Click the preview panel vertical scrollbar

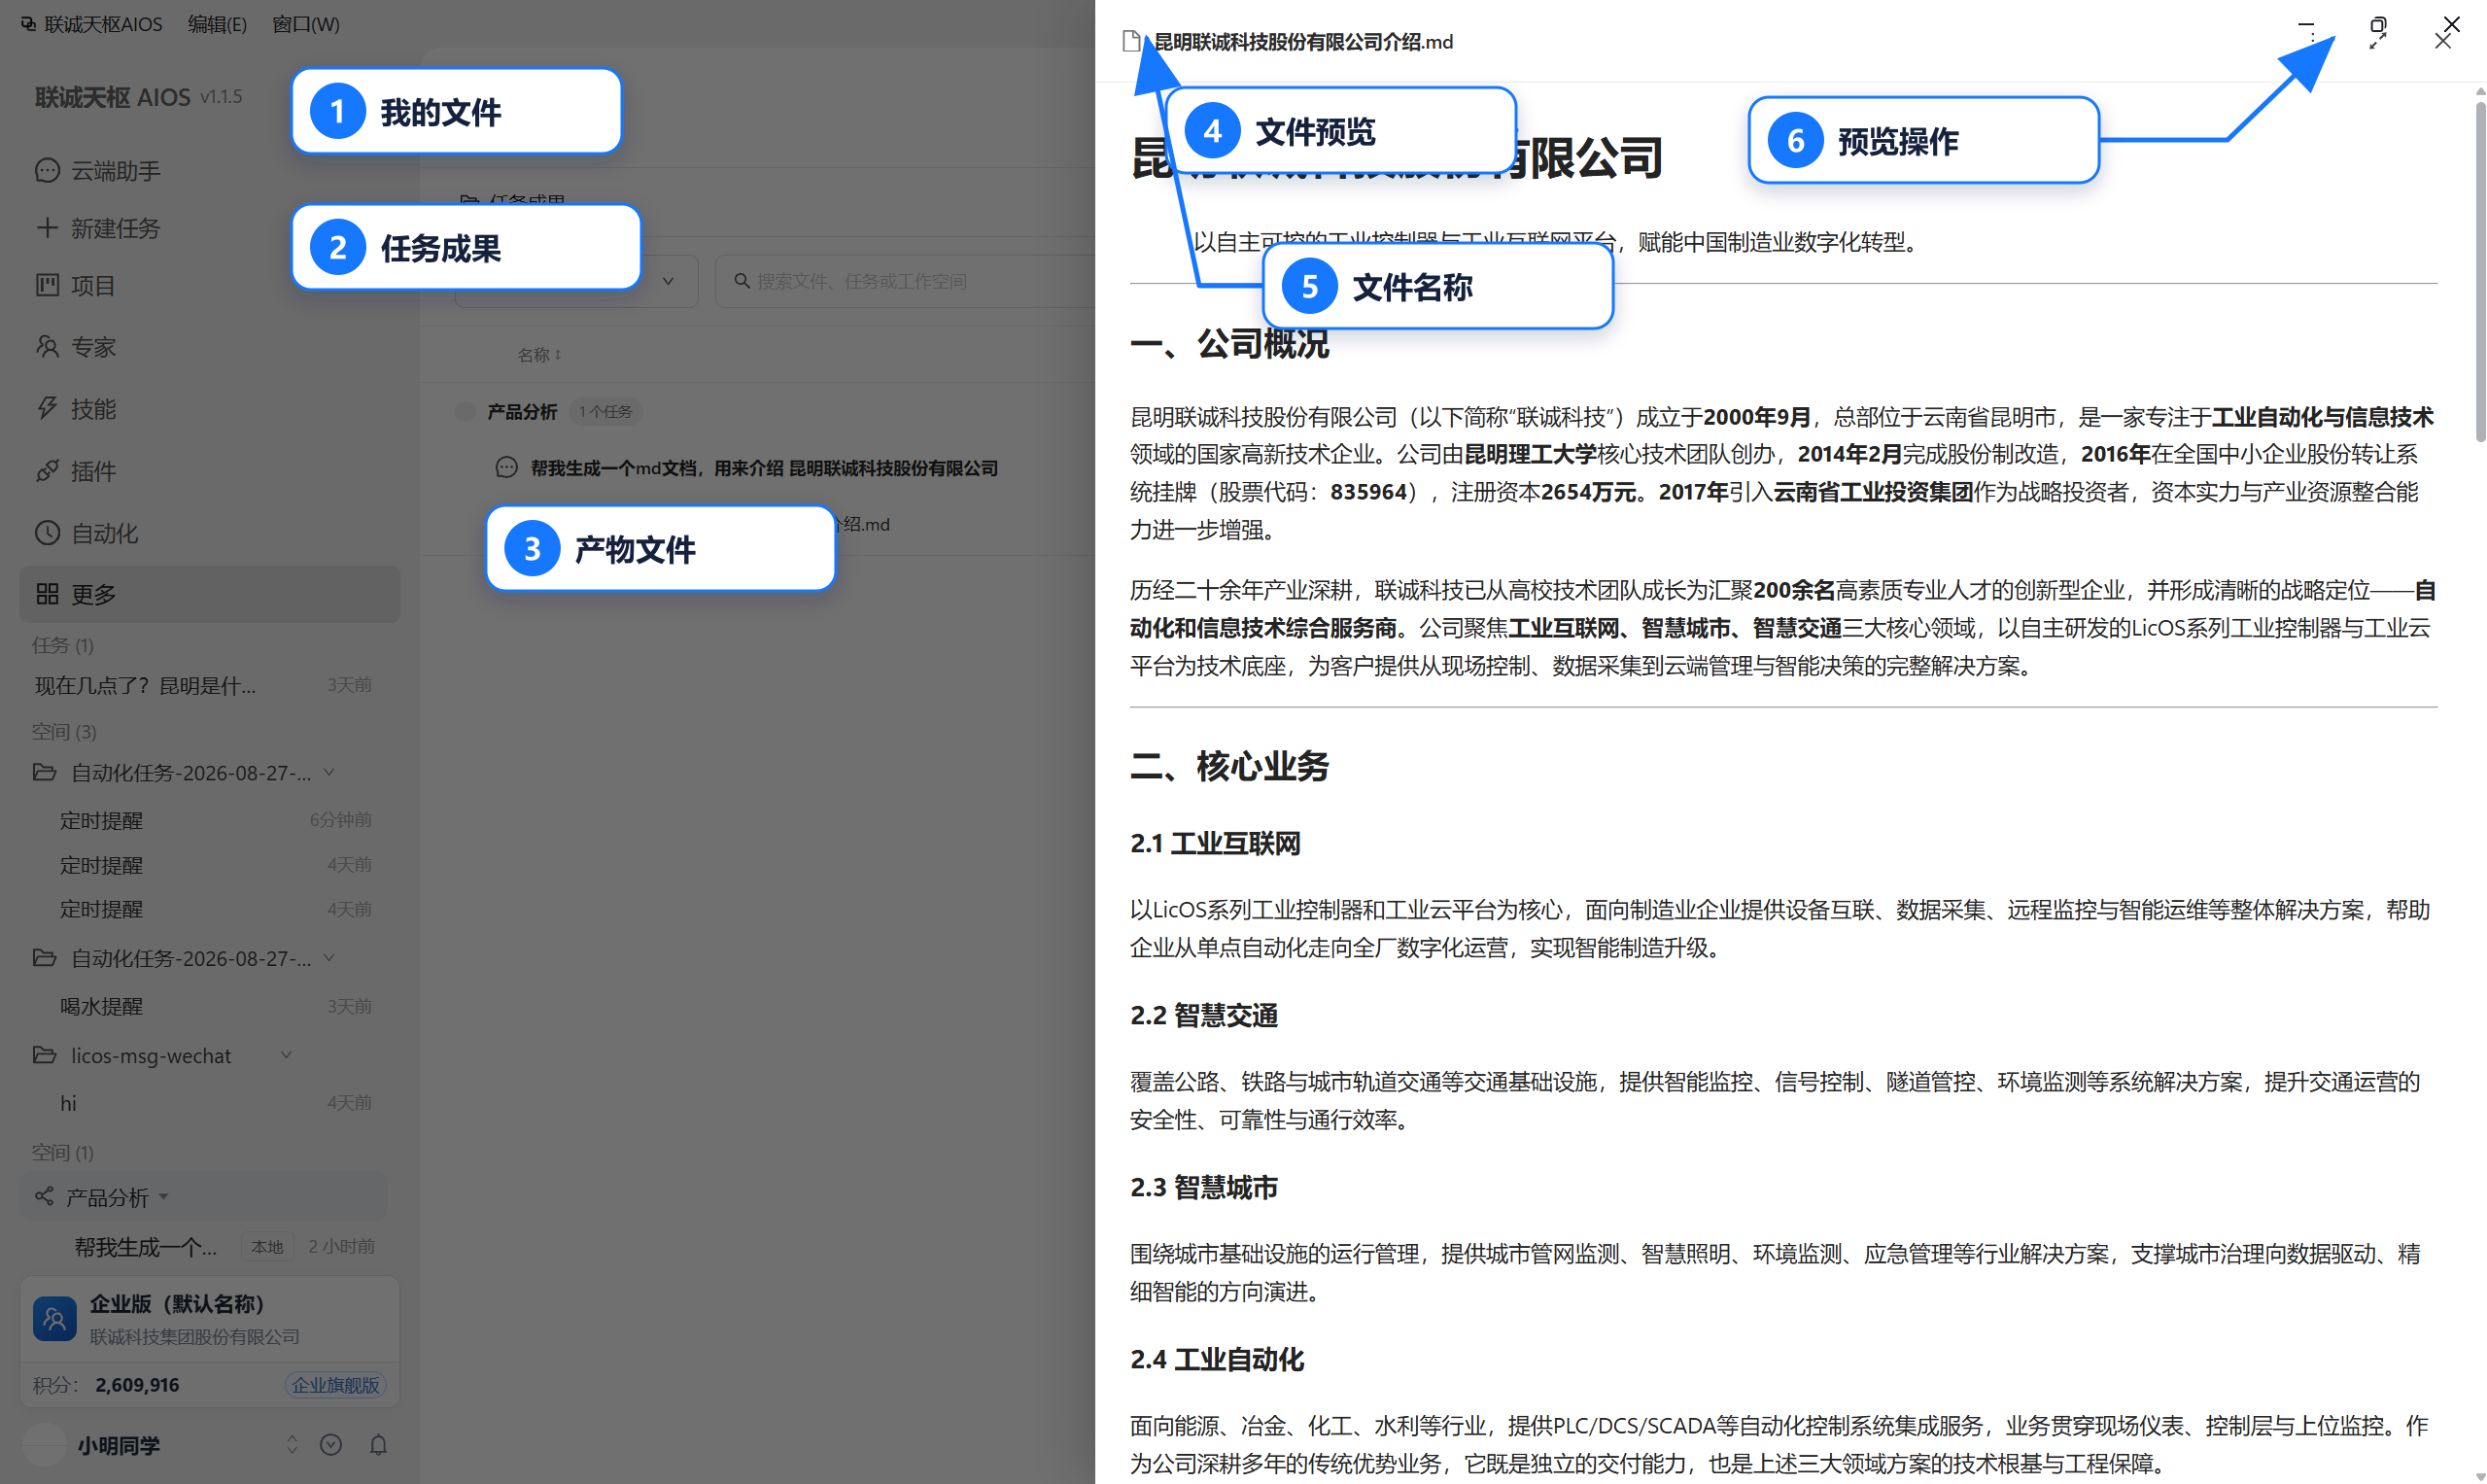[x=2480, y=270]
